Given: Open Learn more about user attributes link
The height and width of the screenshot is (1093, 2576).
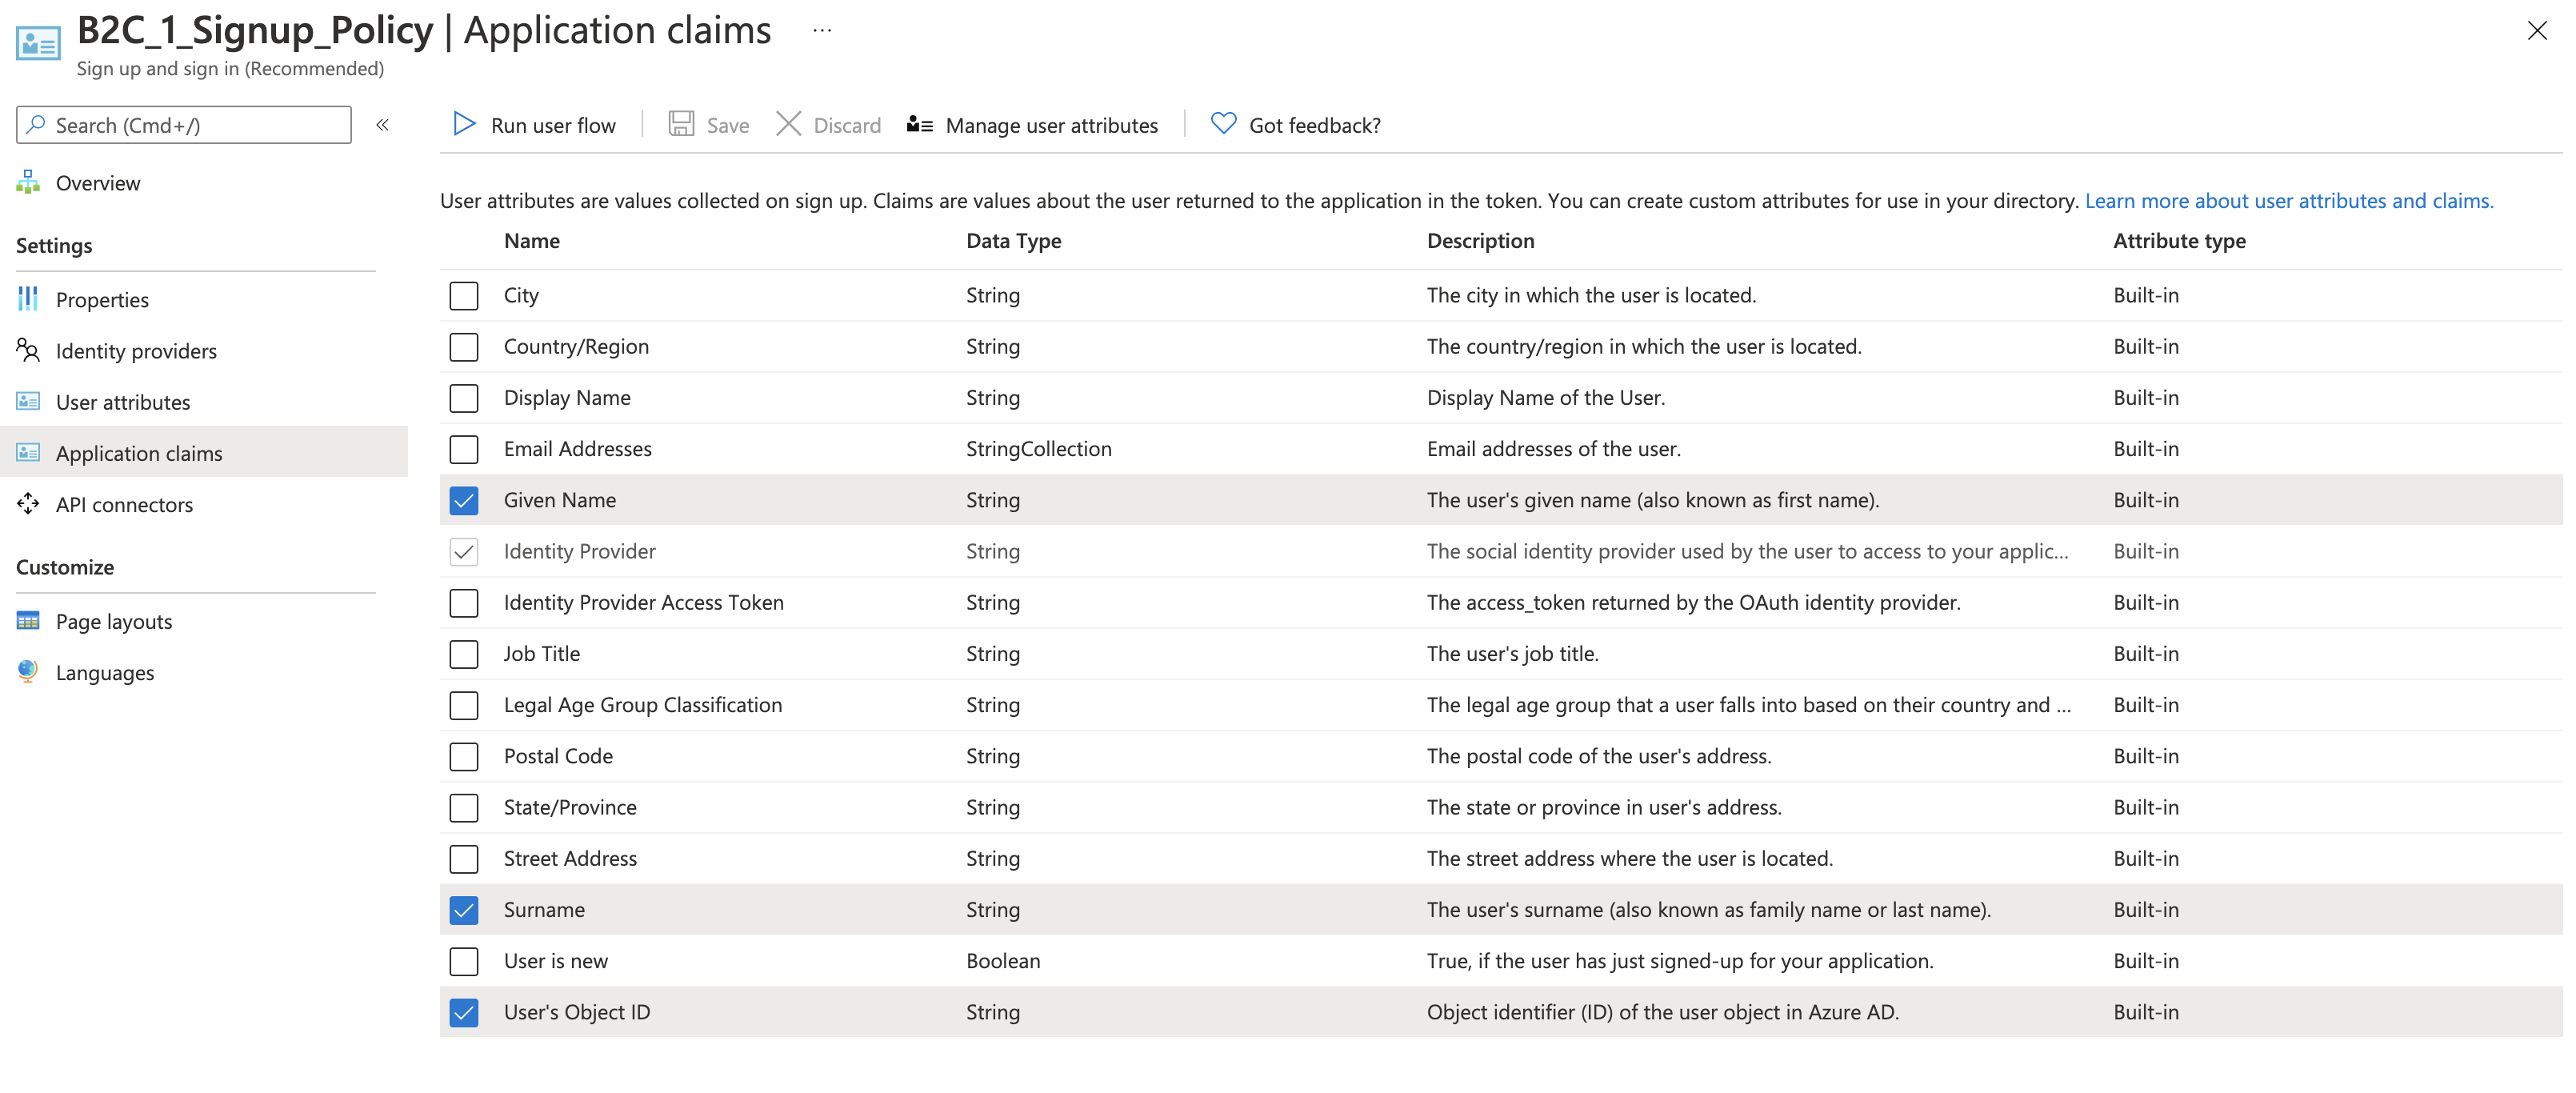Looking at the screenshot, I should [x=2288, y=201].
